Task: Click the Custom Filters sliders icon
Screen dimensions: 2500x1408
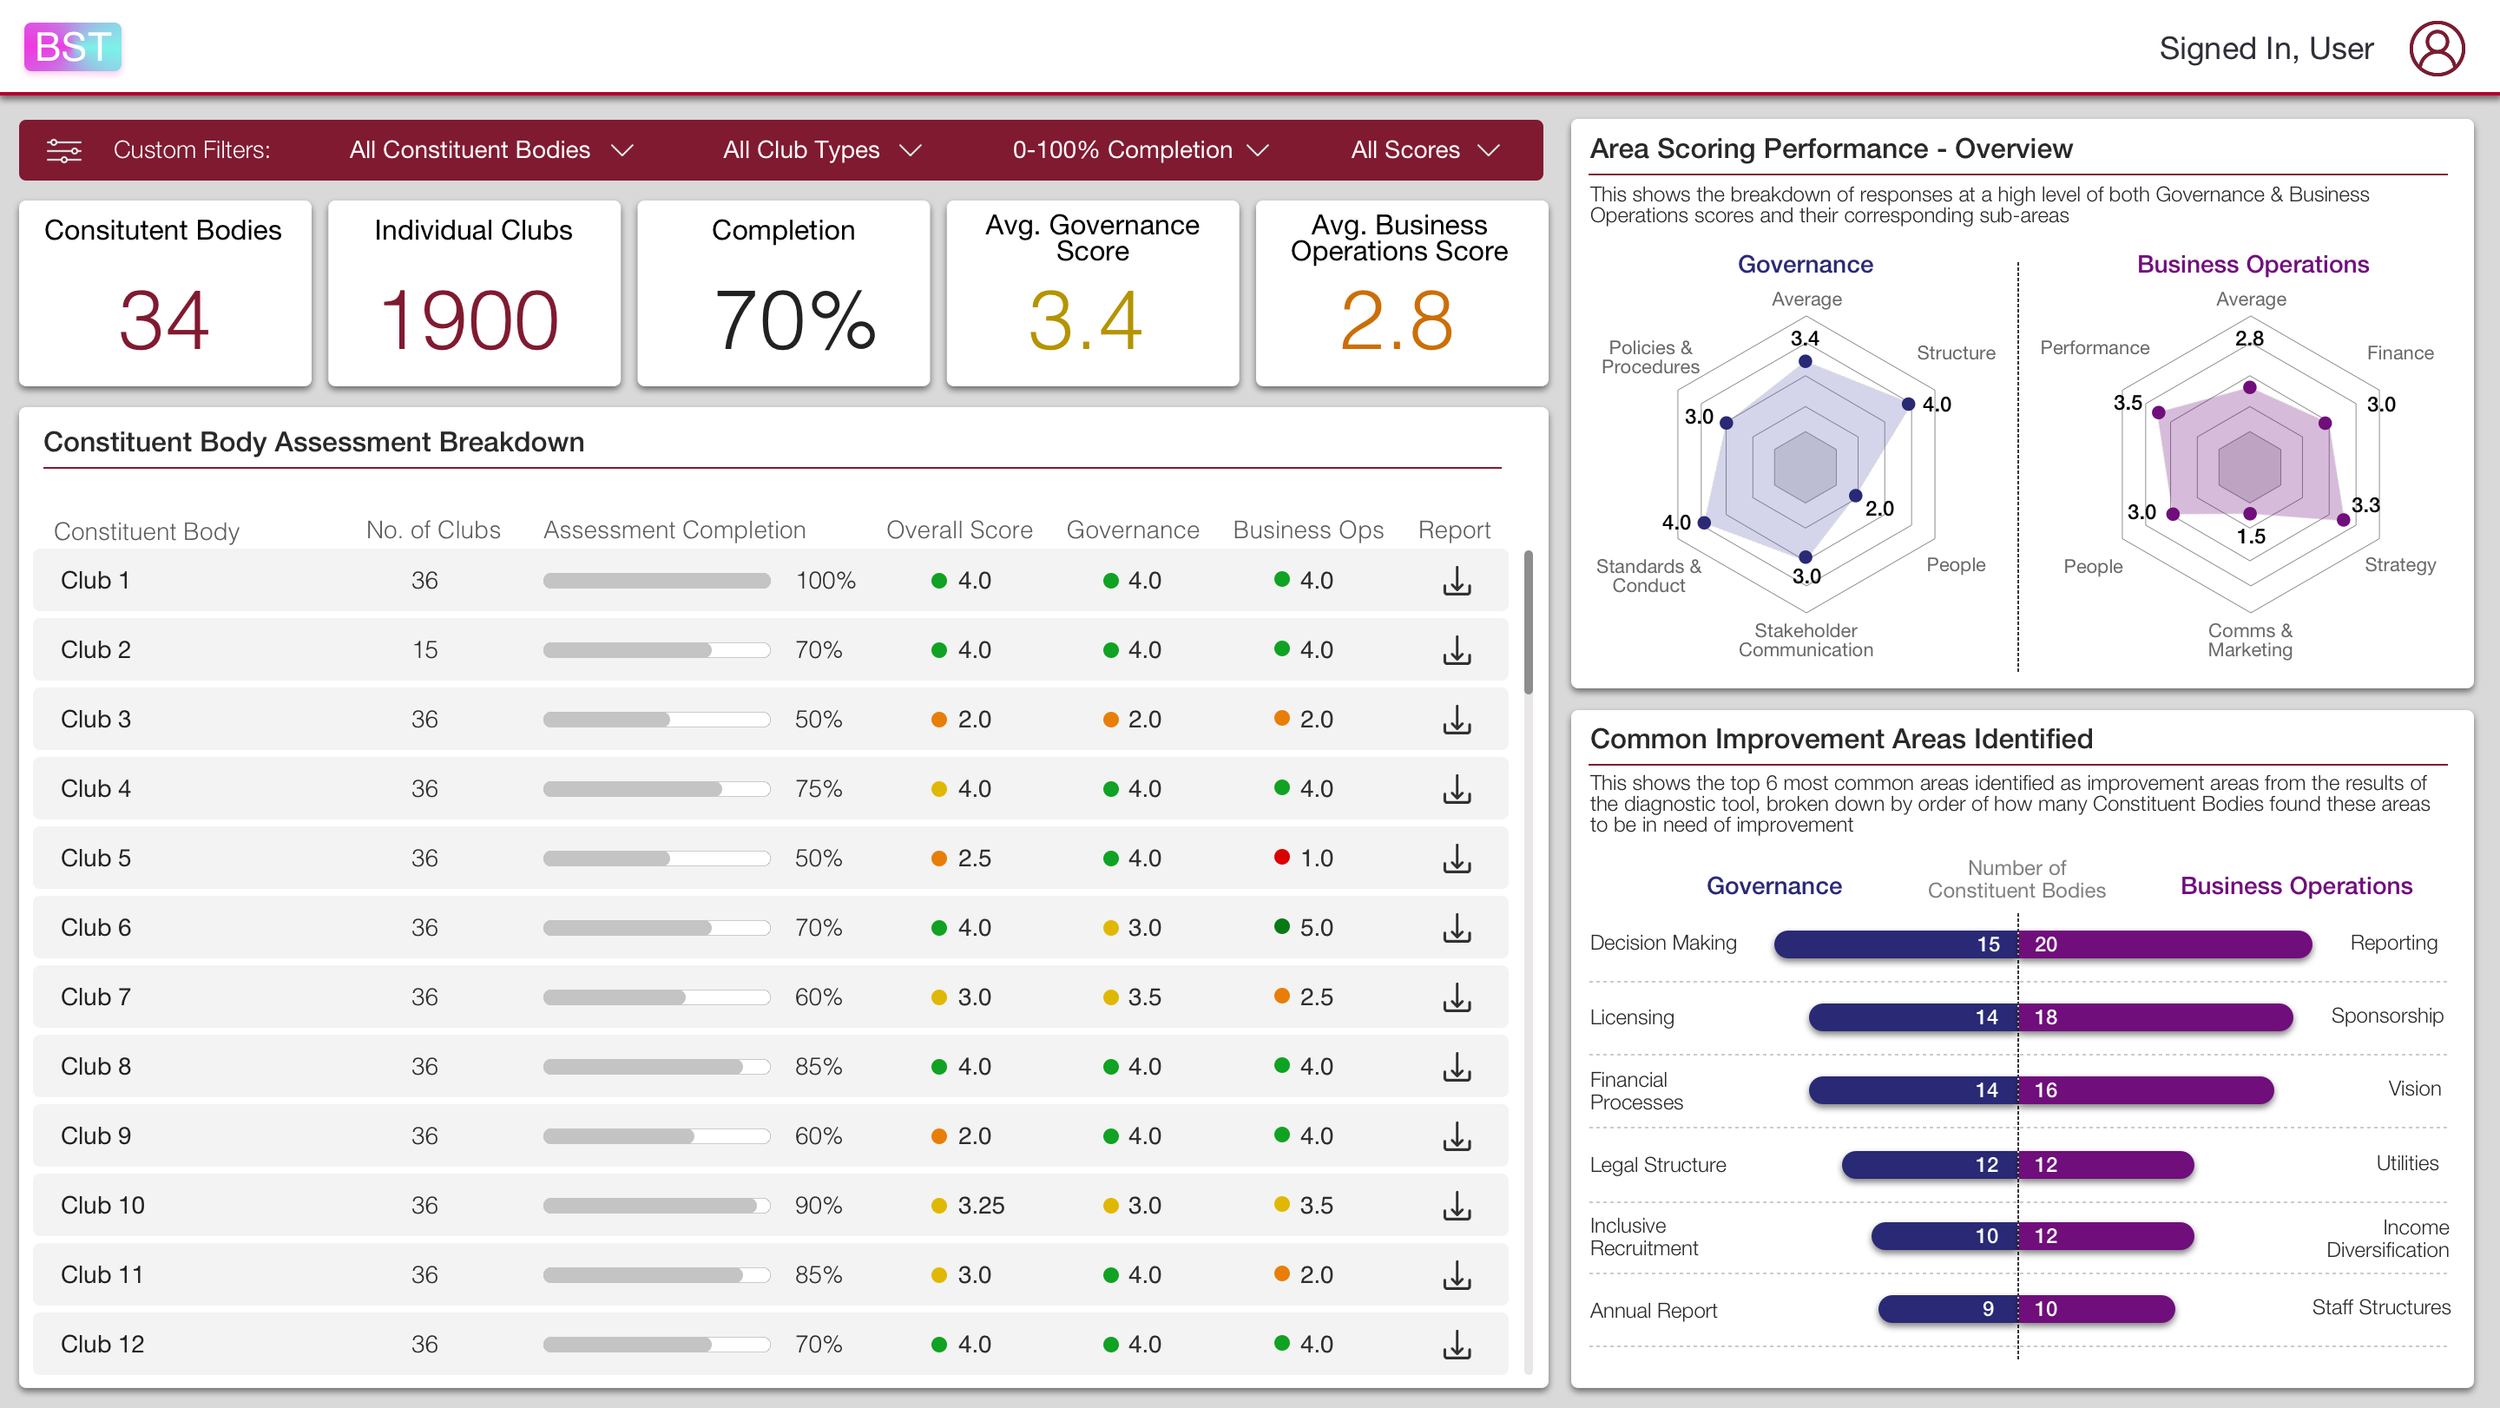Action: tap(63, 150)
